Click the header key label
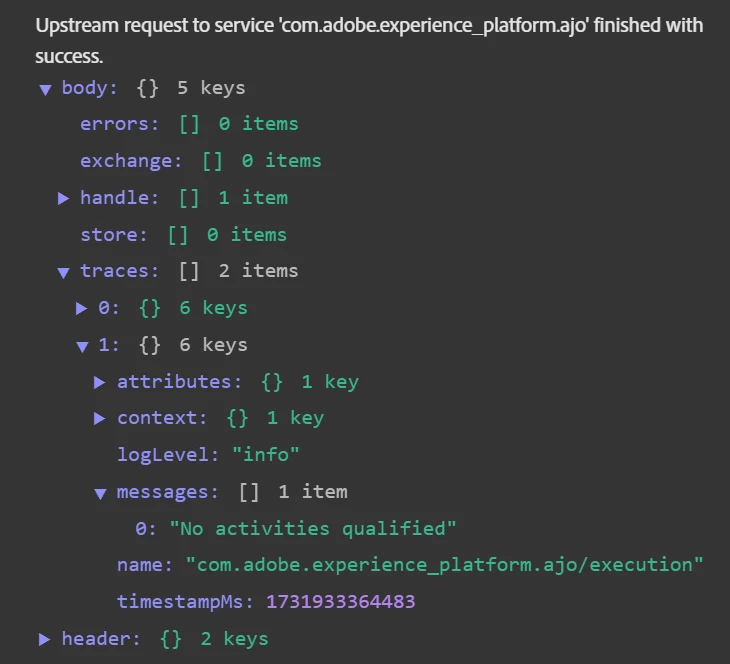 tap(101, 639)
